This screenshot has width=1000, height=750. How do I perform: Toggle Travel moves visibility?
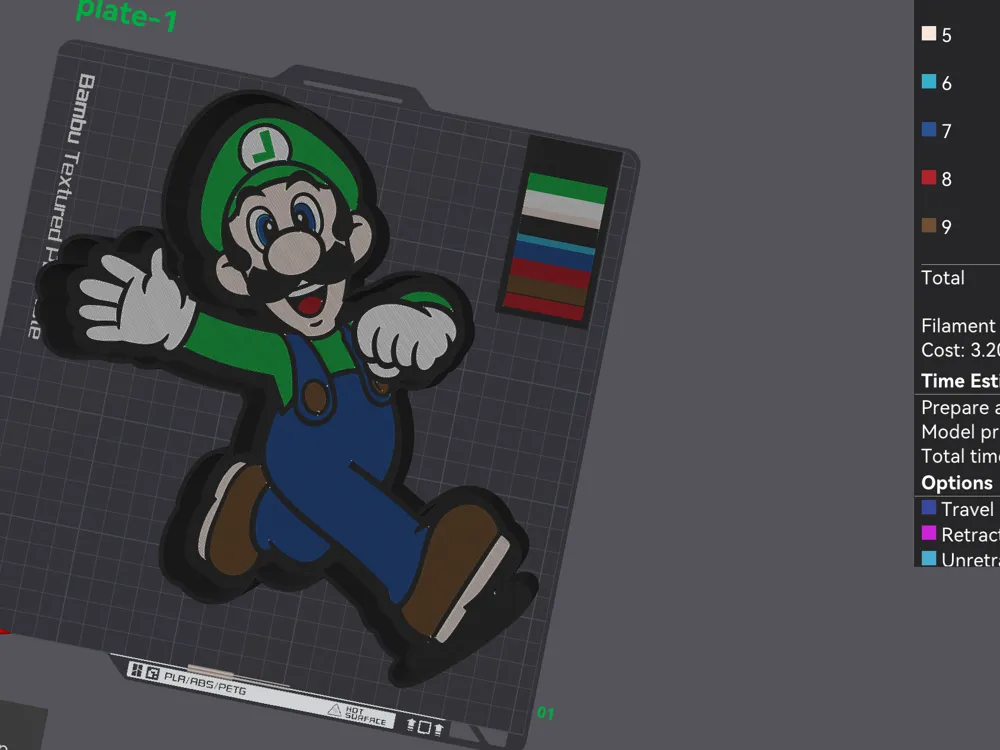[x=929, y=508]
